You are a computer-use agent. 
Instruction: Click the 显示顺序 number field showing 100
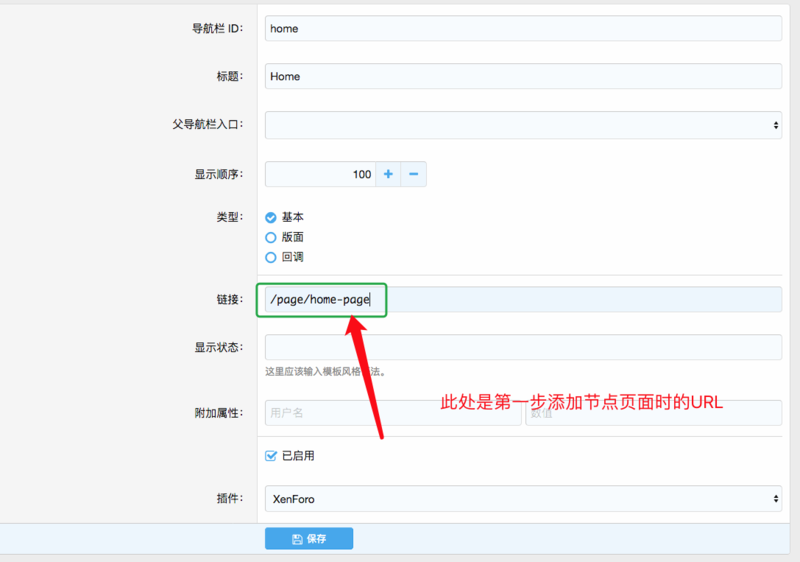pyautogui.click(x=320, y=174)
